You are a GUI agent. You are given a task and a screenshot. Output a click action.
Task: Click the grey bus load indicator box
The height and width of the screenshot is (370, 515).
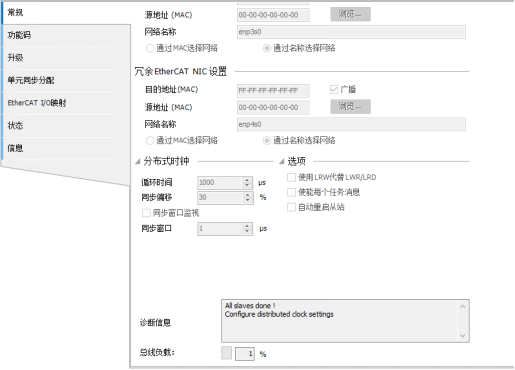226,353
